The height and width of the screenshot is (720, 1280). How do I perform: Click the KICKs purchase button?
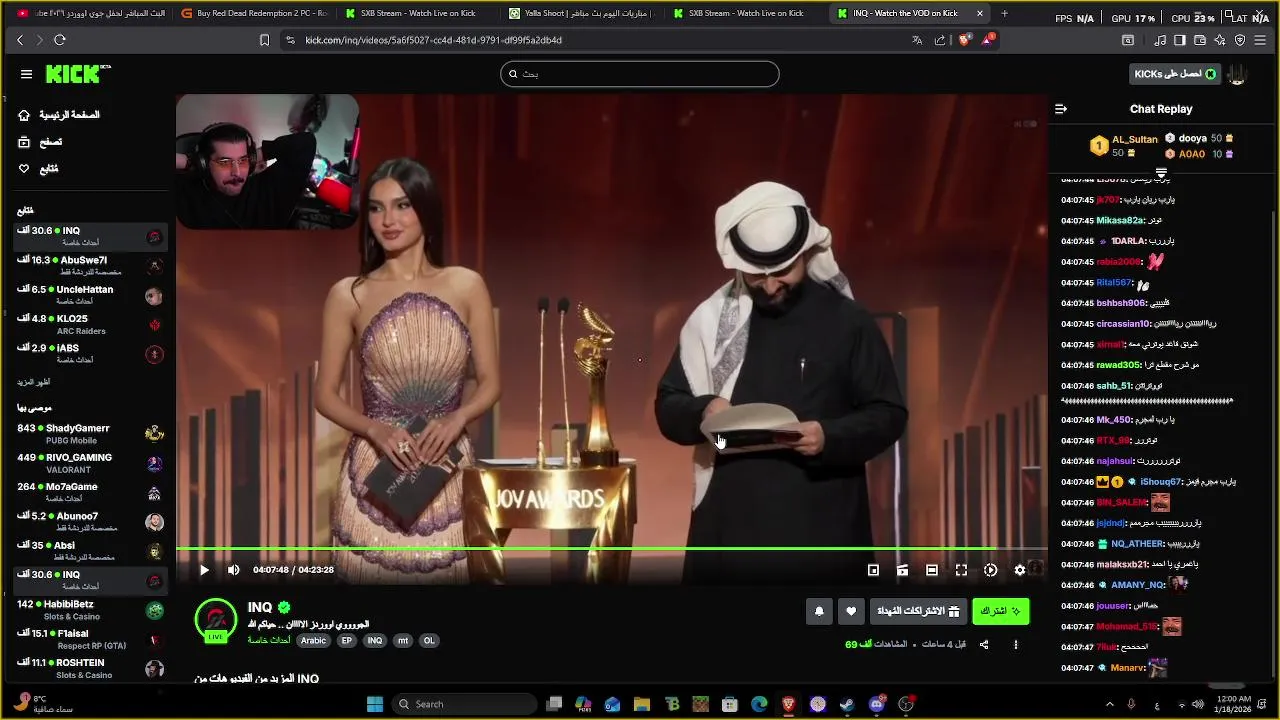[1175, 74]
